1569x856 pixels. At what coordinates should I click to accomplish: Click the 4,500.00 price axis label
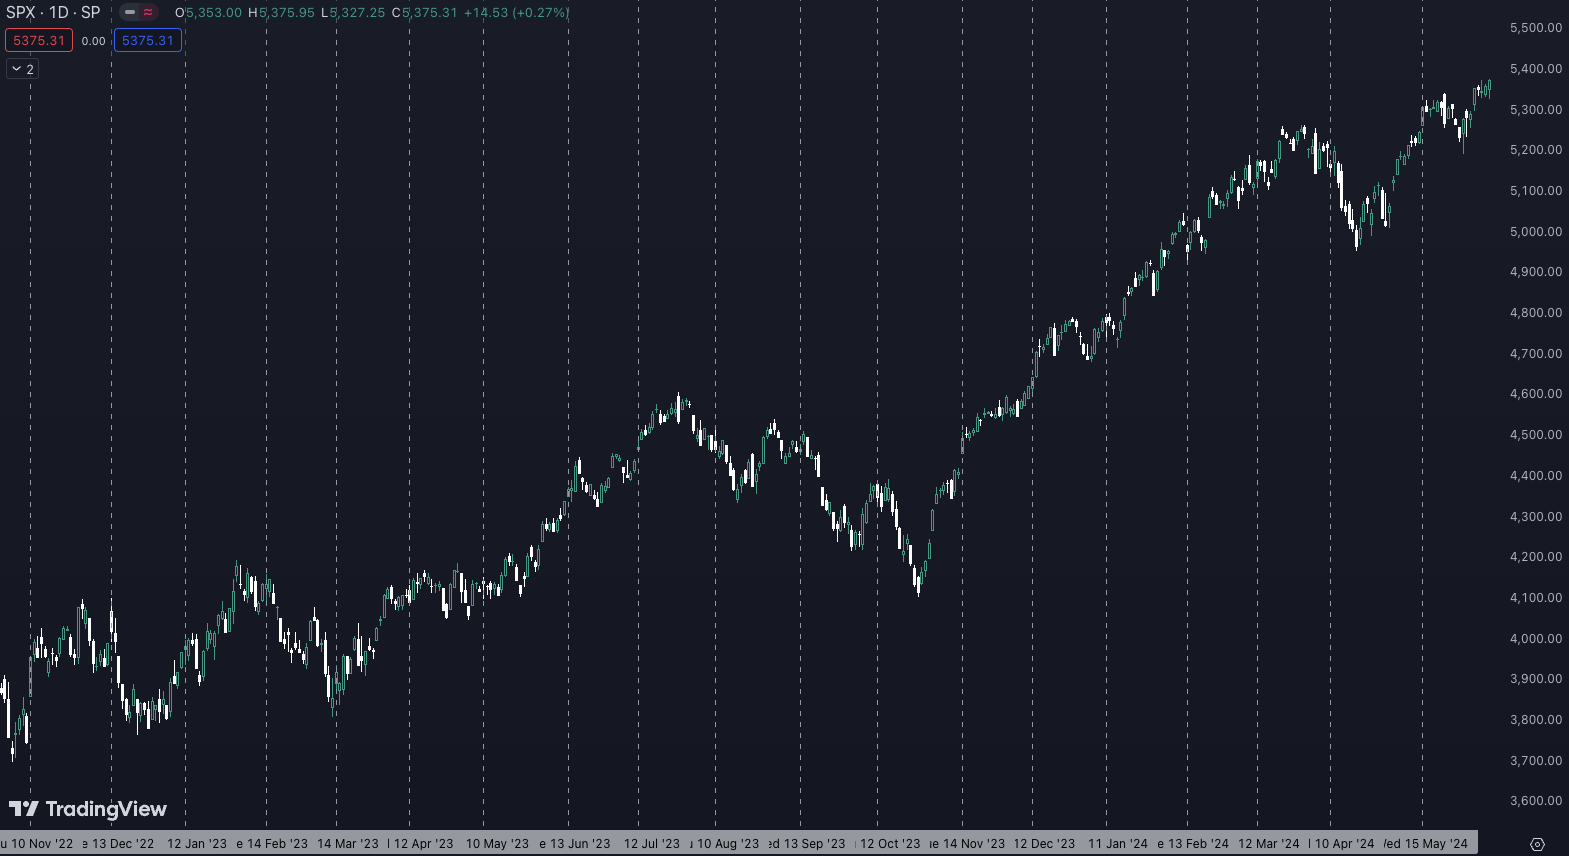tap(1535, 435)
